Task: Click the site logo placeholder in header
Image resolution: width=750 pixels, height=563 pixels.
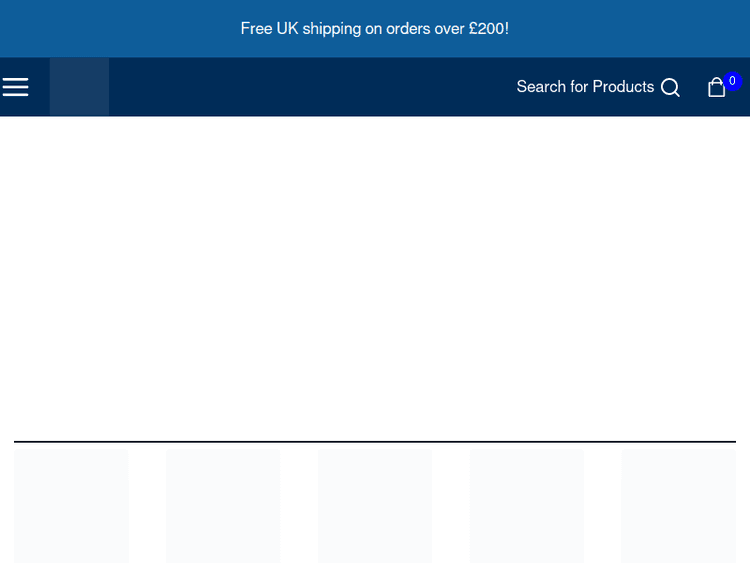Action: click(x=79, y=87)
